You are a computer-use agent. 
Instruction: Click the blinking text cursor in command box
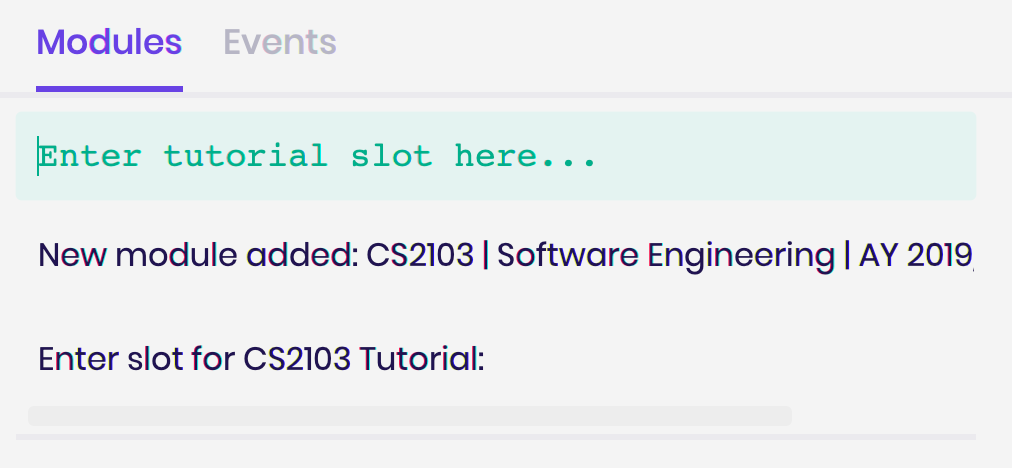(38, 156)
